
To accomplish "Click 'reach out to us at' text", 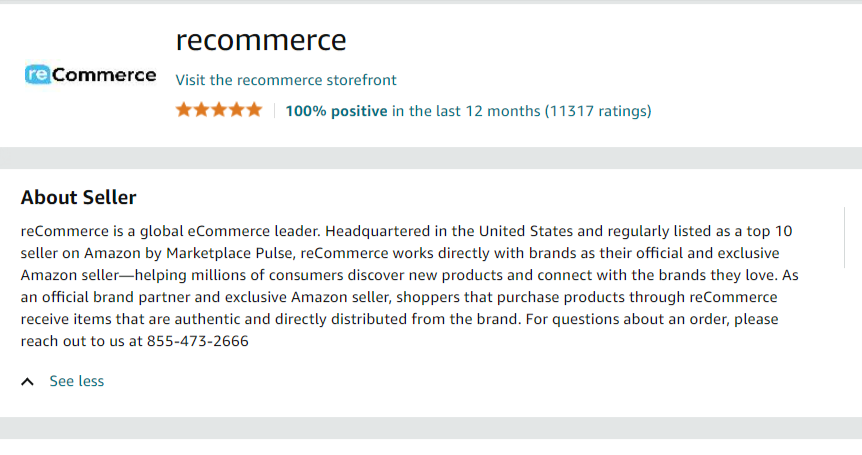I will point(82,341).
